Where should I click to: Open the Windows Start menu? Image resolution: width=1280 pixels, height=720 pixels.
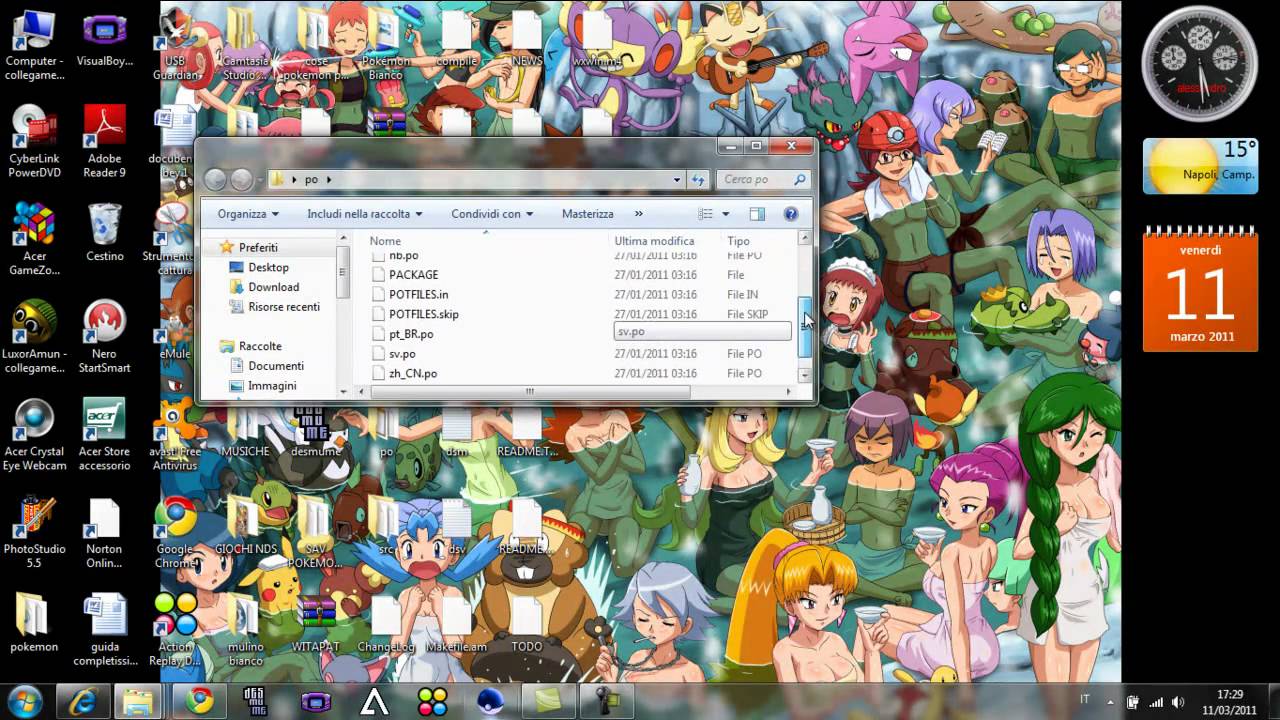25,701
